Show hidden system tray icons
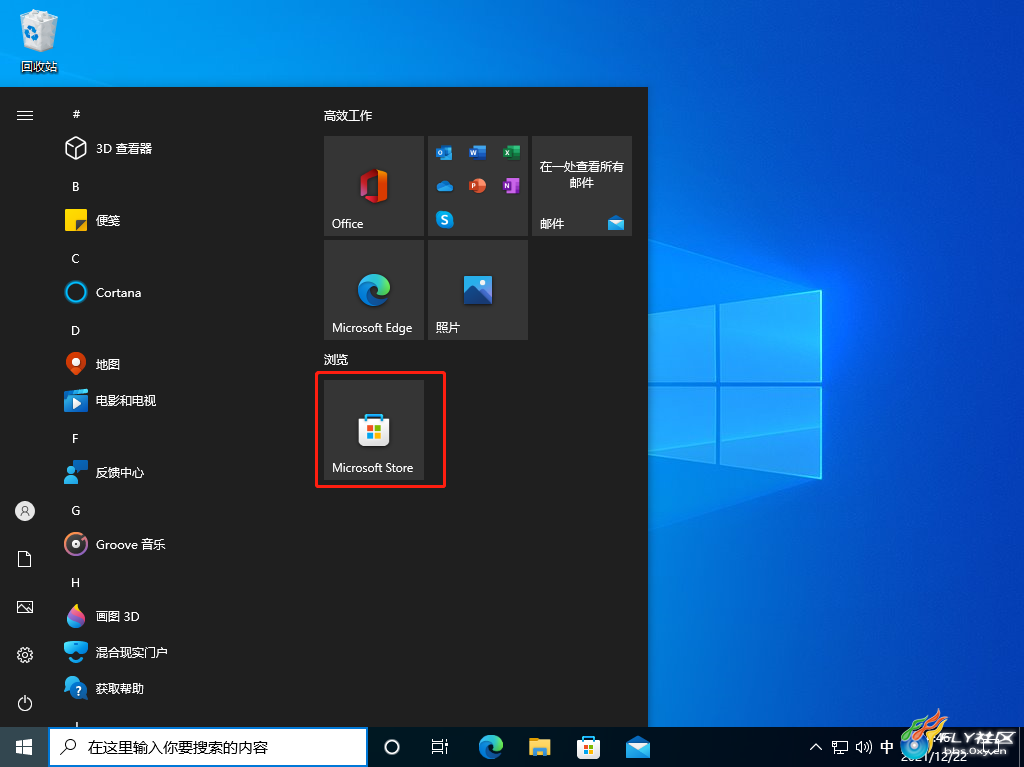The height and width of the screenshot is (767, 1024). (x=816, y=747)
